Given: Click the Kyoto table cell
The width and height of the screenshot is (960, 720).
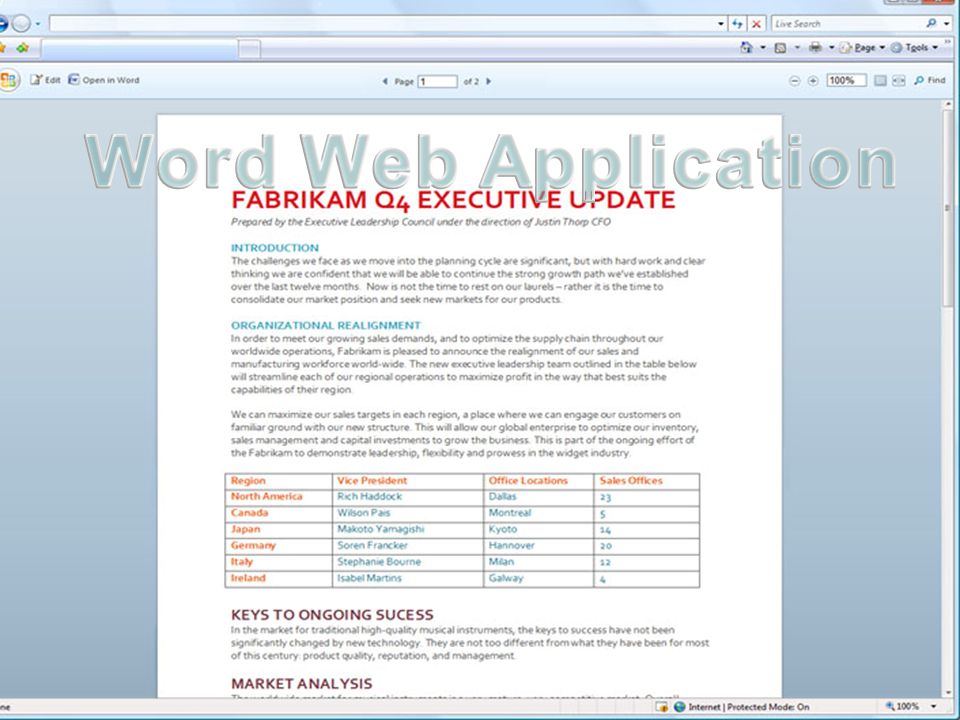Looking at the screenshot, I should [538, 530].
